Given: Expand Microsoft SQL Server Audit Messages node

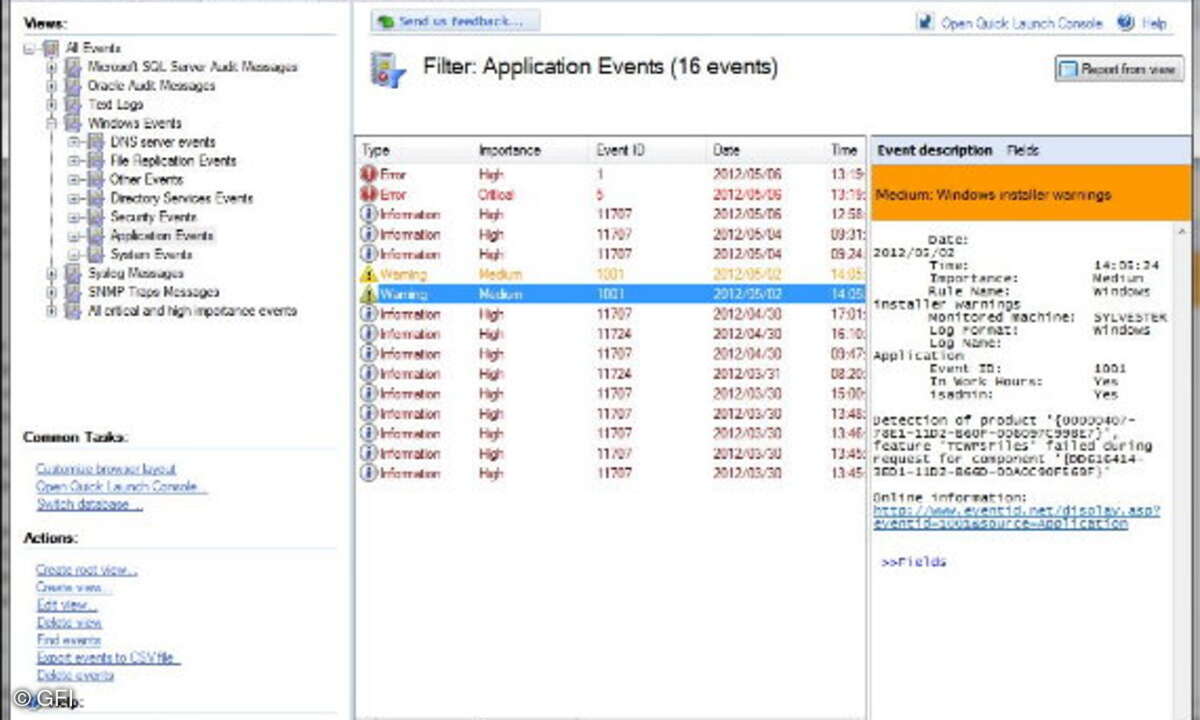Looking at the screenshot, I should pyautogui.click(x=52, y=67).
